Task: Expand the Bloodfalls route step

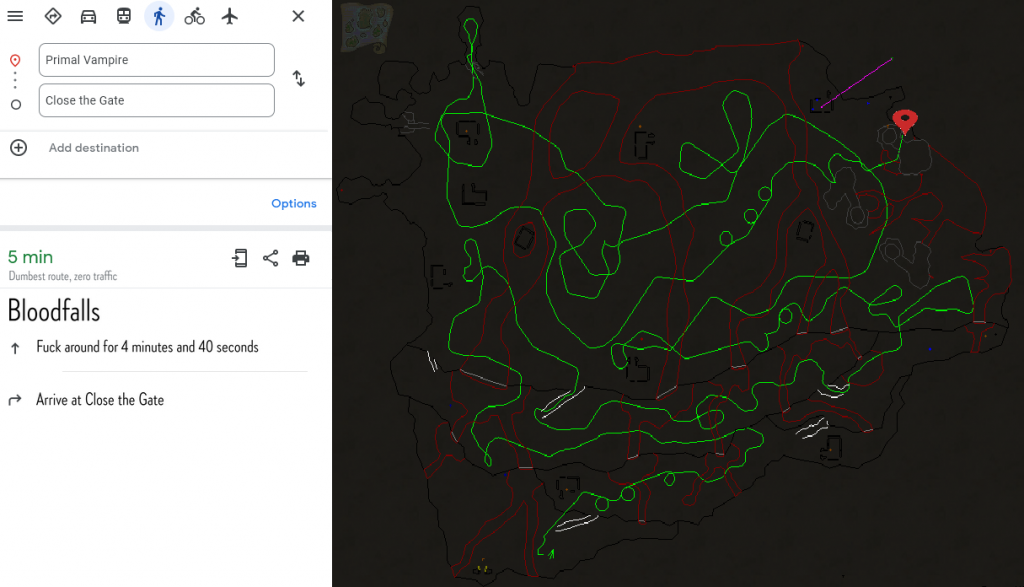Action: coord(54,311)
